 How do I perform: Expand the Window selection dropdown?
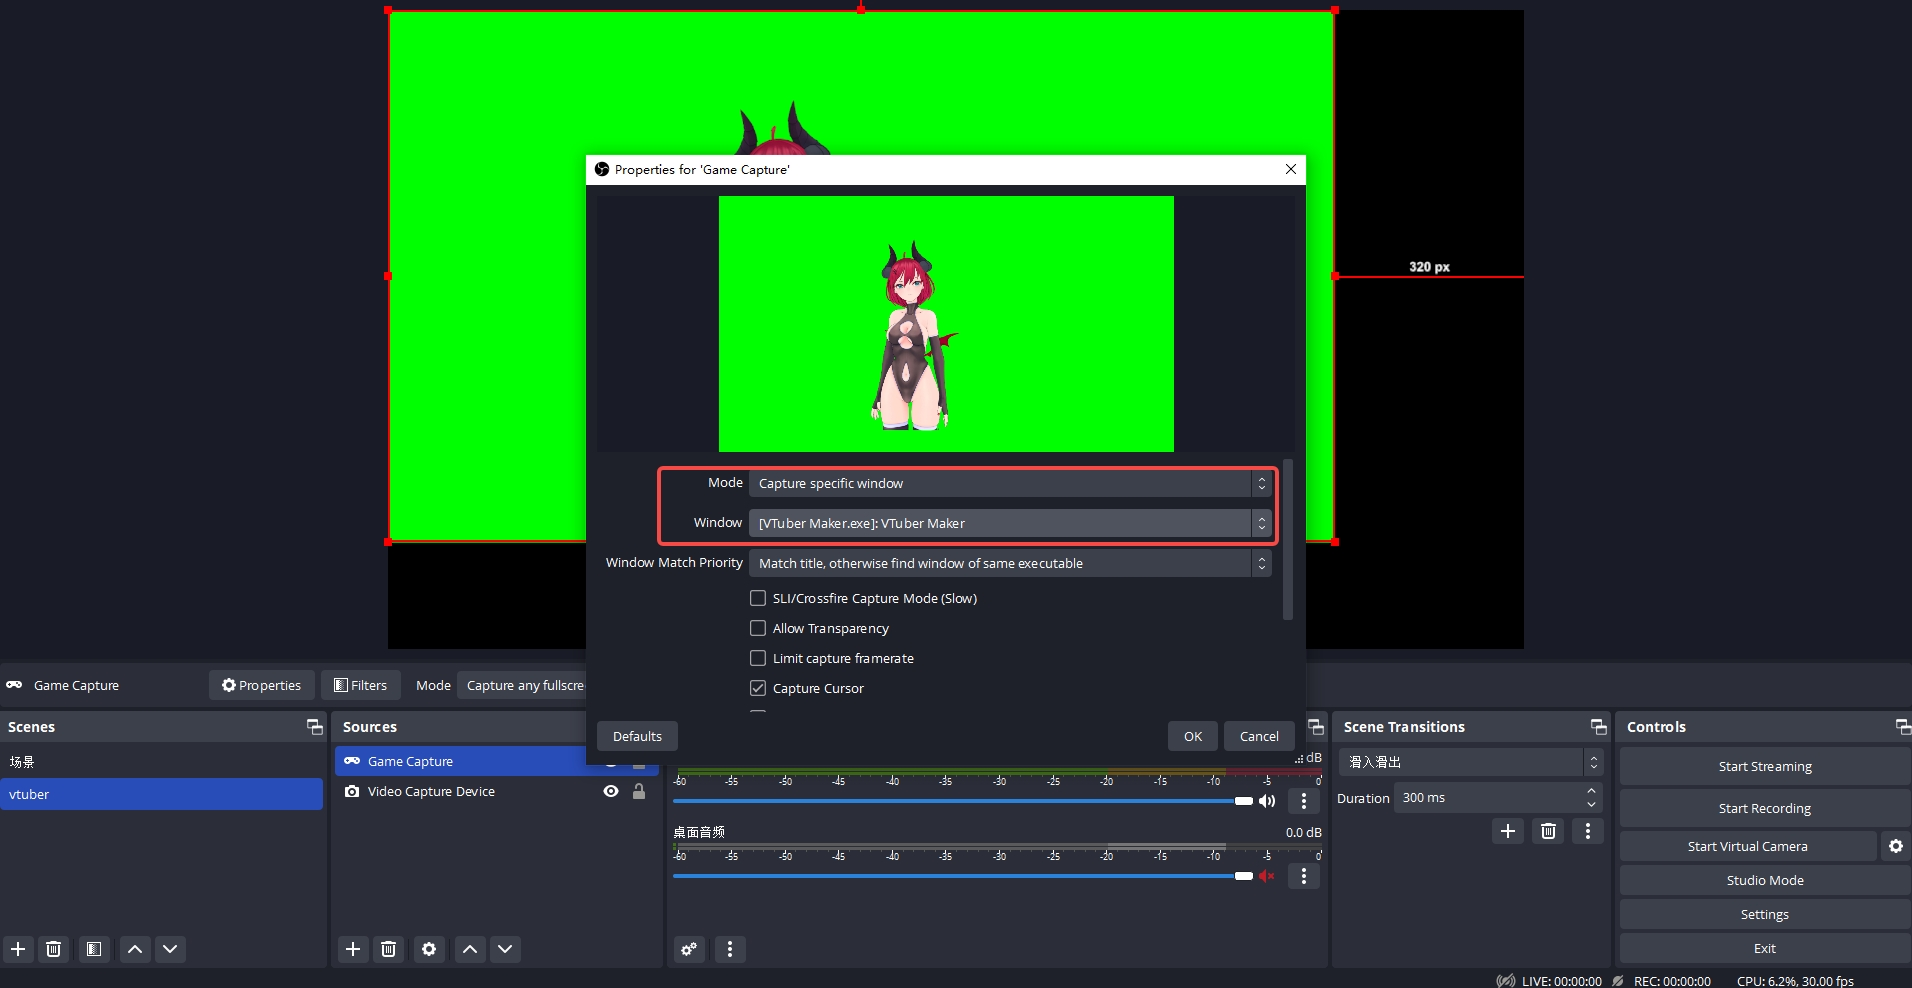pyautogui.click(x=1010, y=523)
